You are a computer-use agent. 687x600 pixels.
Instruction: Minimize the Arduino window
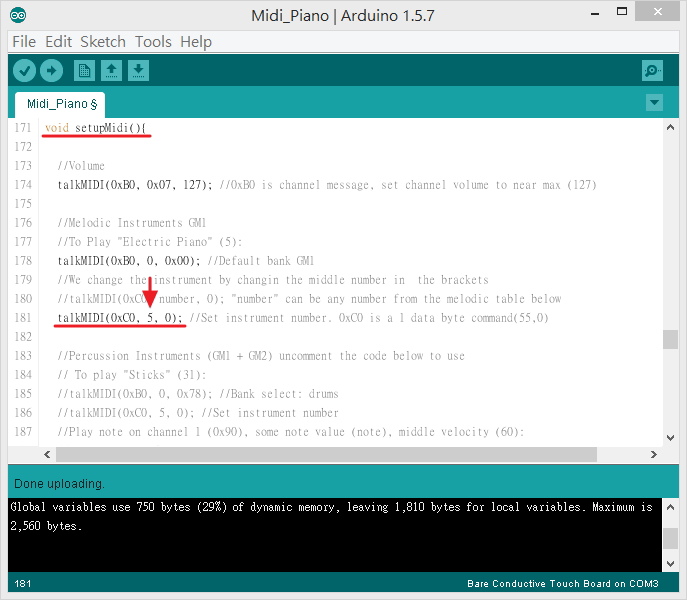(x=595, y=13)
